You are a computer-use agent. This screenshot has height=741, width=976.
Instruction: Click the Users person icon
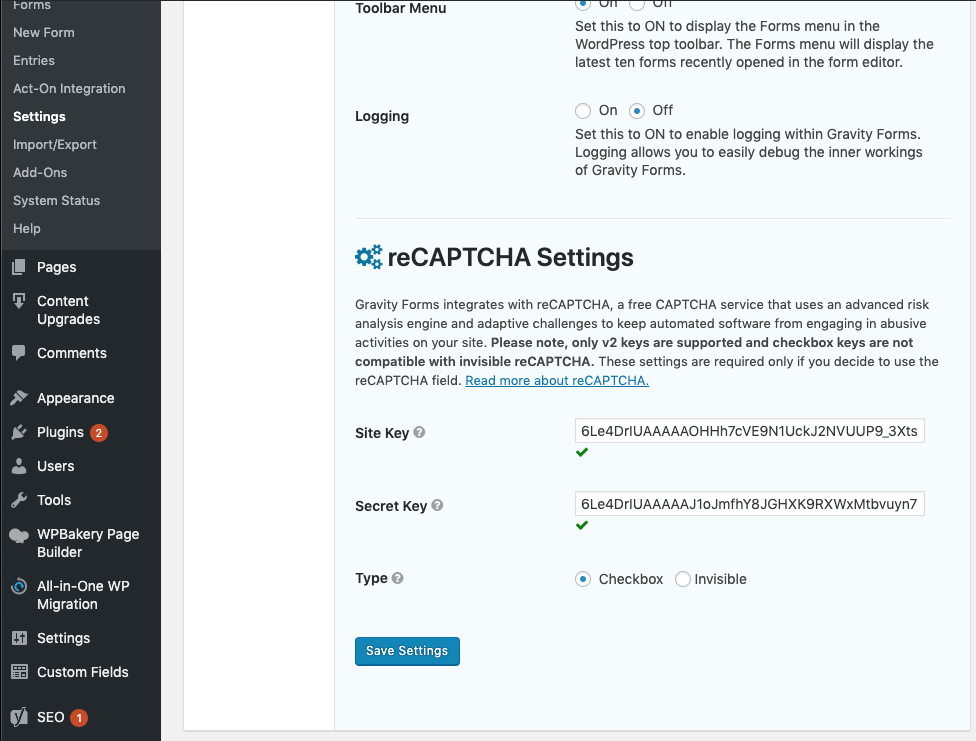click(19, 466)
